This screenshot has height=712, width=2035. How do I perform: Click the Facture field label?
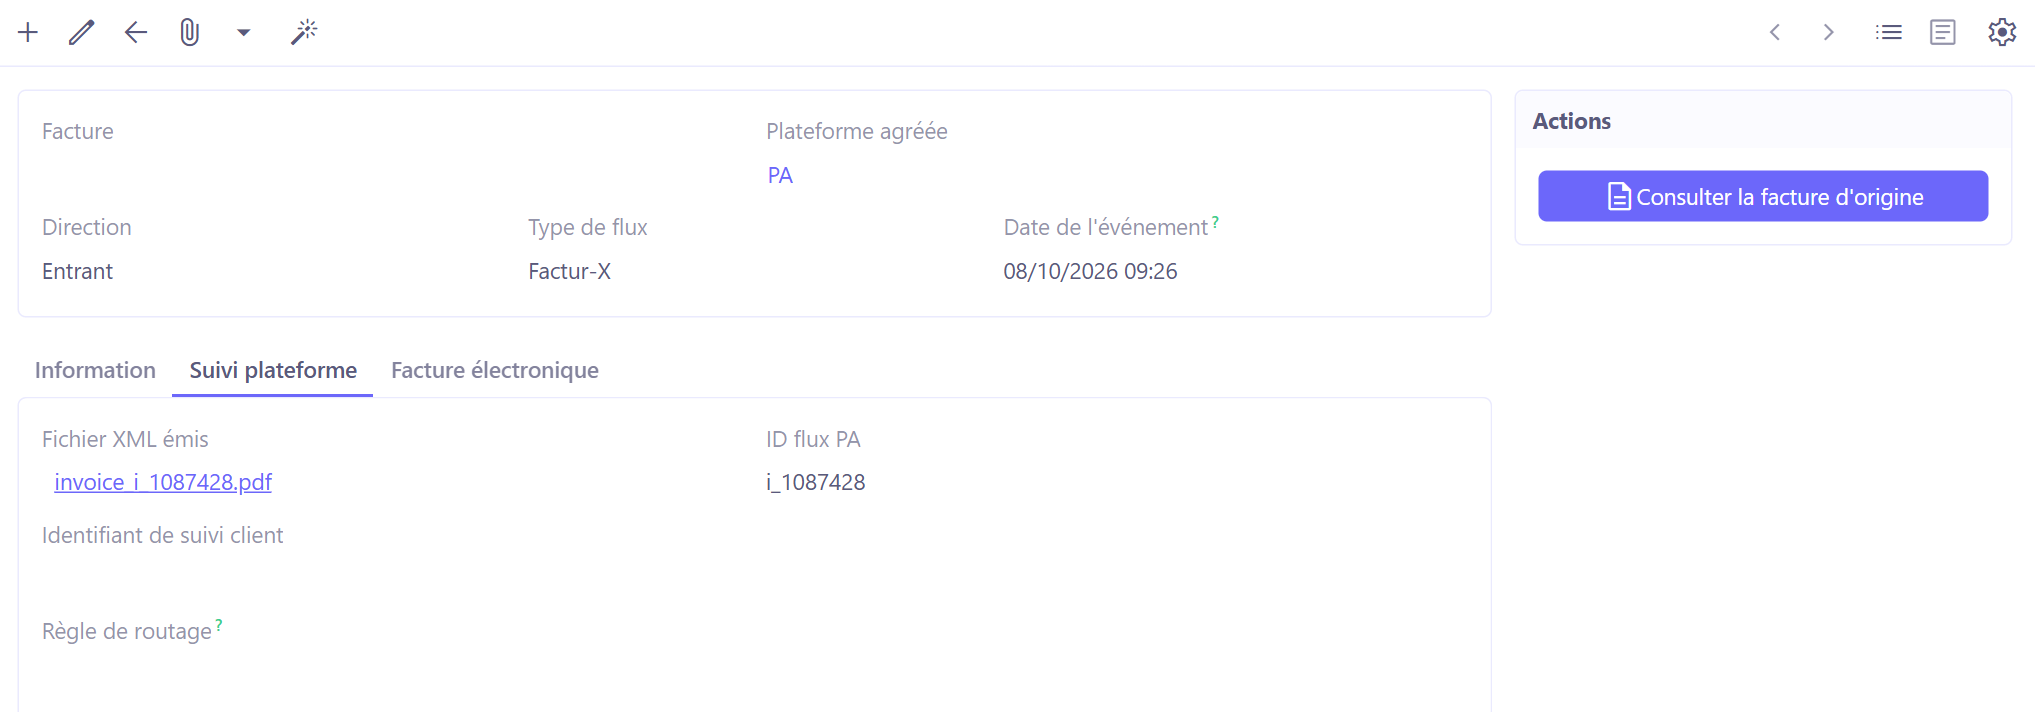tap(77, 131)
